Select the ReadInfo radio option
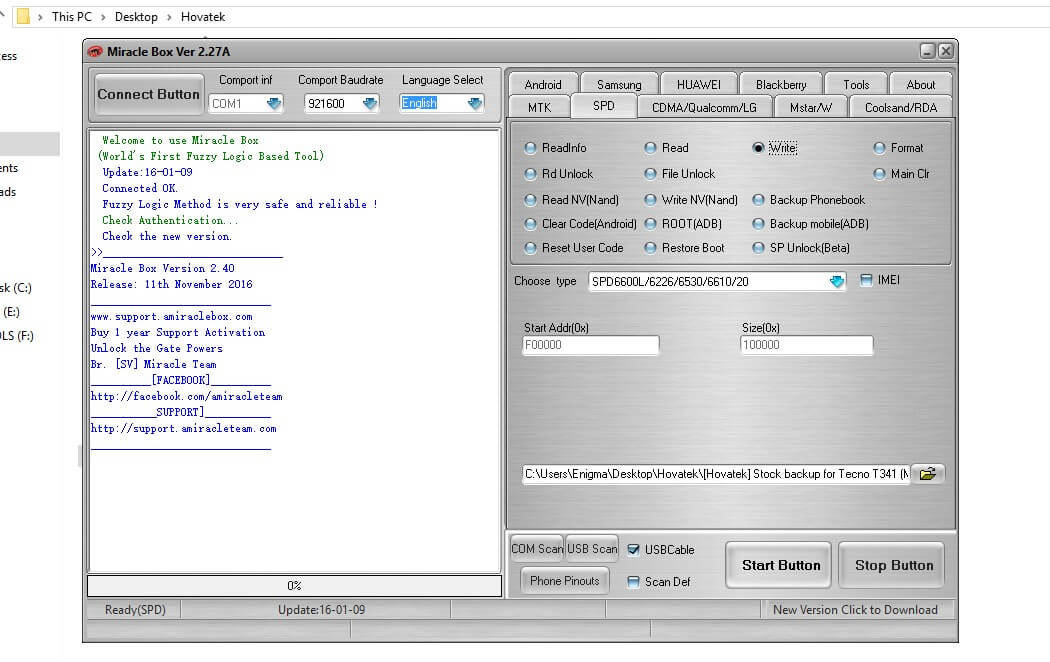Viewport: 1050px width, 662px height. point(531,148)
